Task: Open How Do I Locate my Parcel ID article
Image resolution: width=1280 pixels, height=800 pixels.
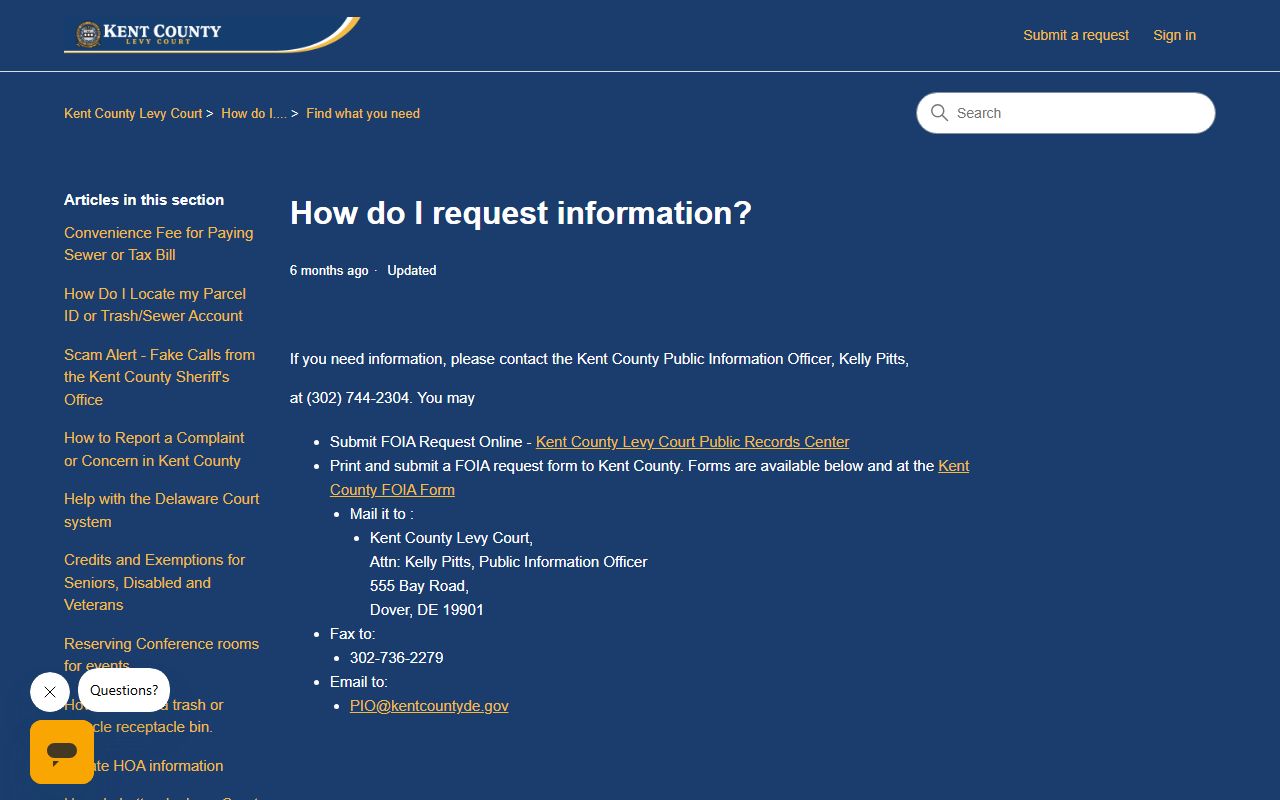Action: [155, 305]
